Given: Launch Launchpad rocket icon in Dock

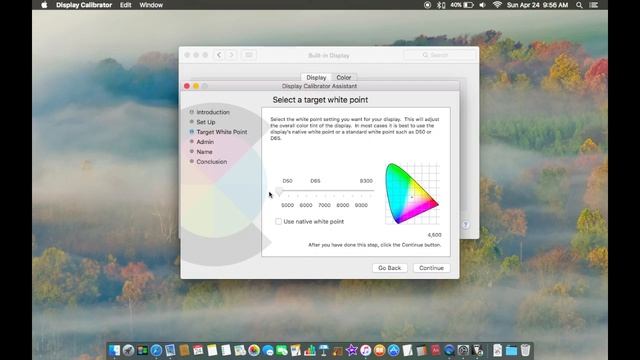Looking at the screenshot, I should (129, 350).
